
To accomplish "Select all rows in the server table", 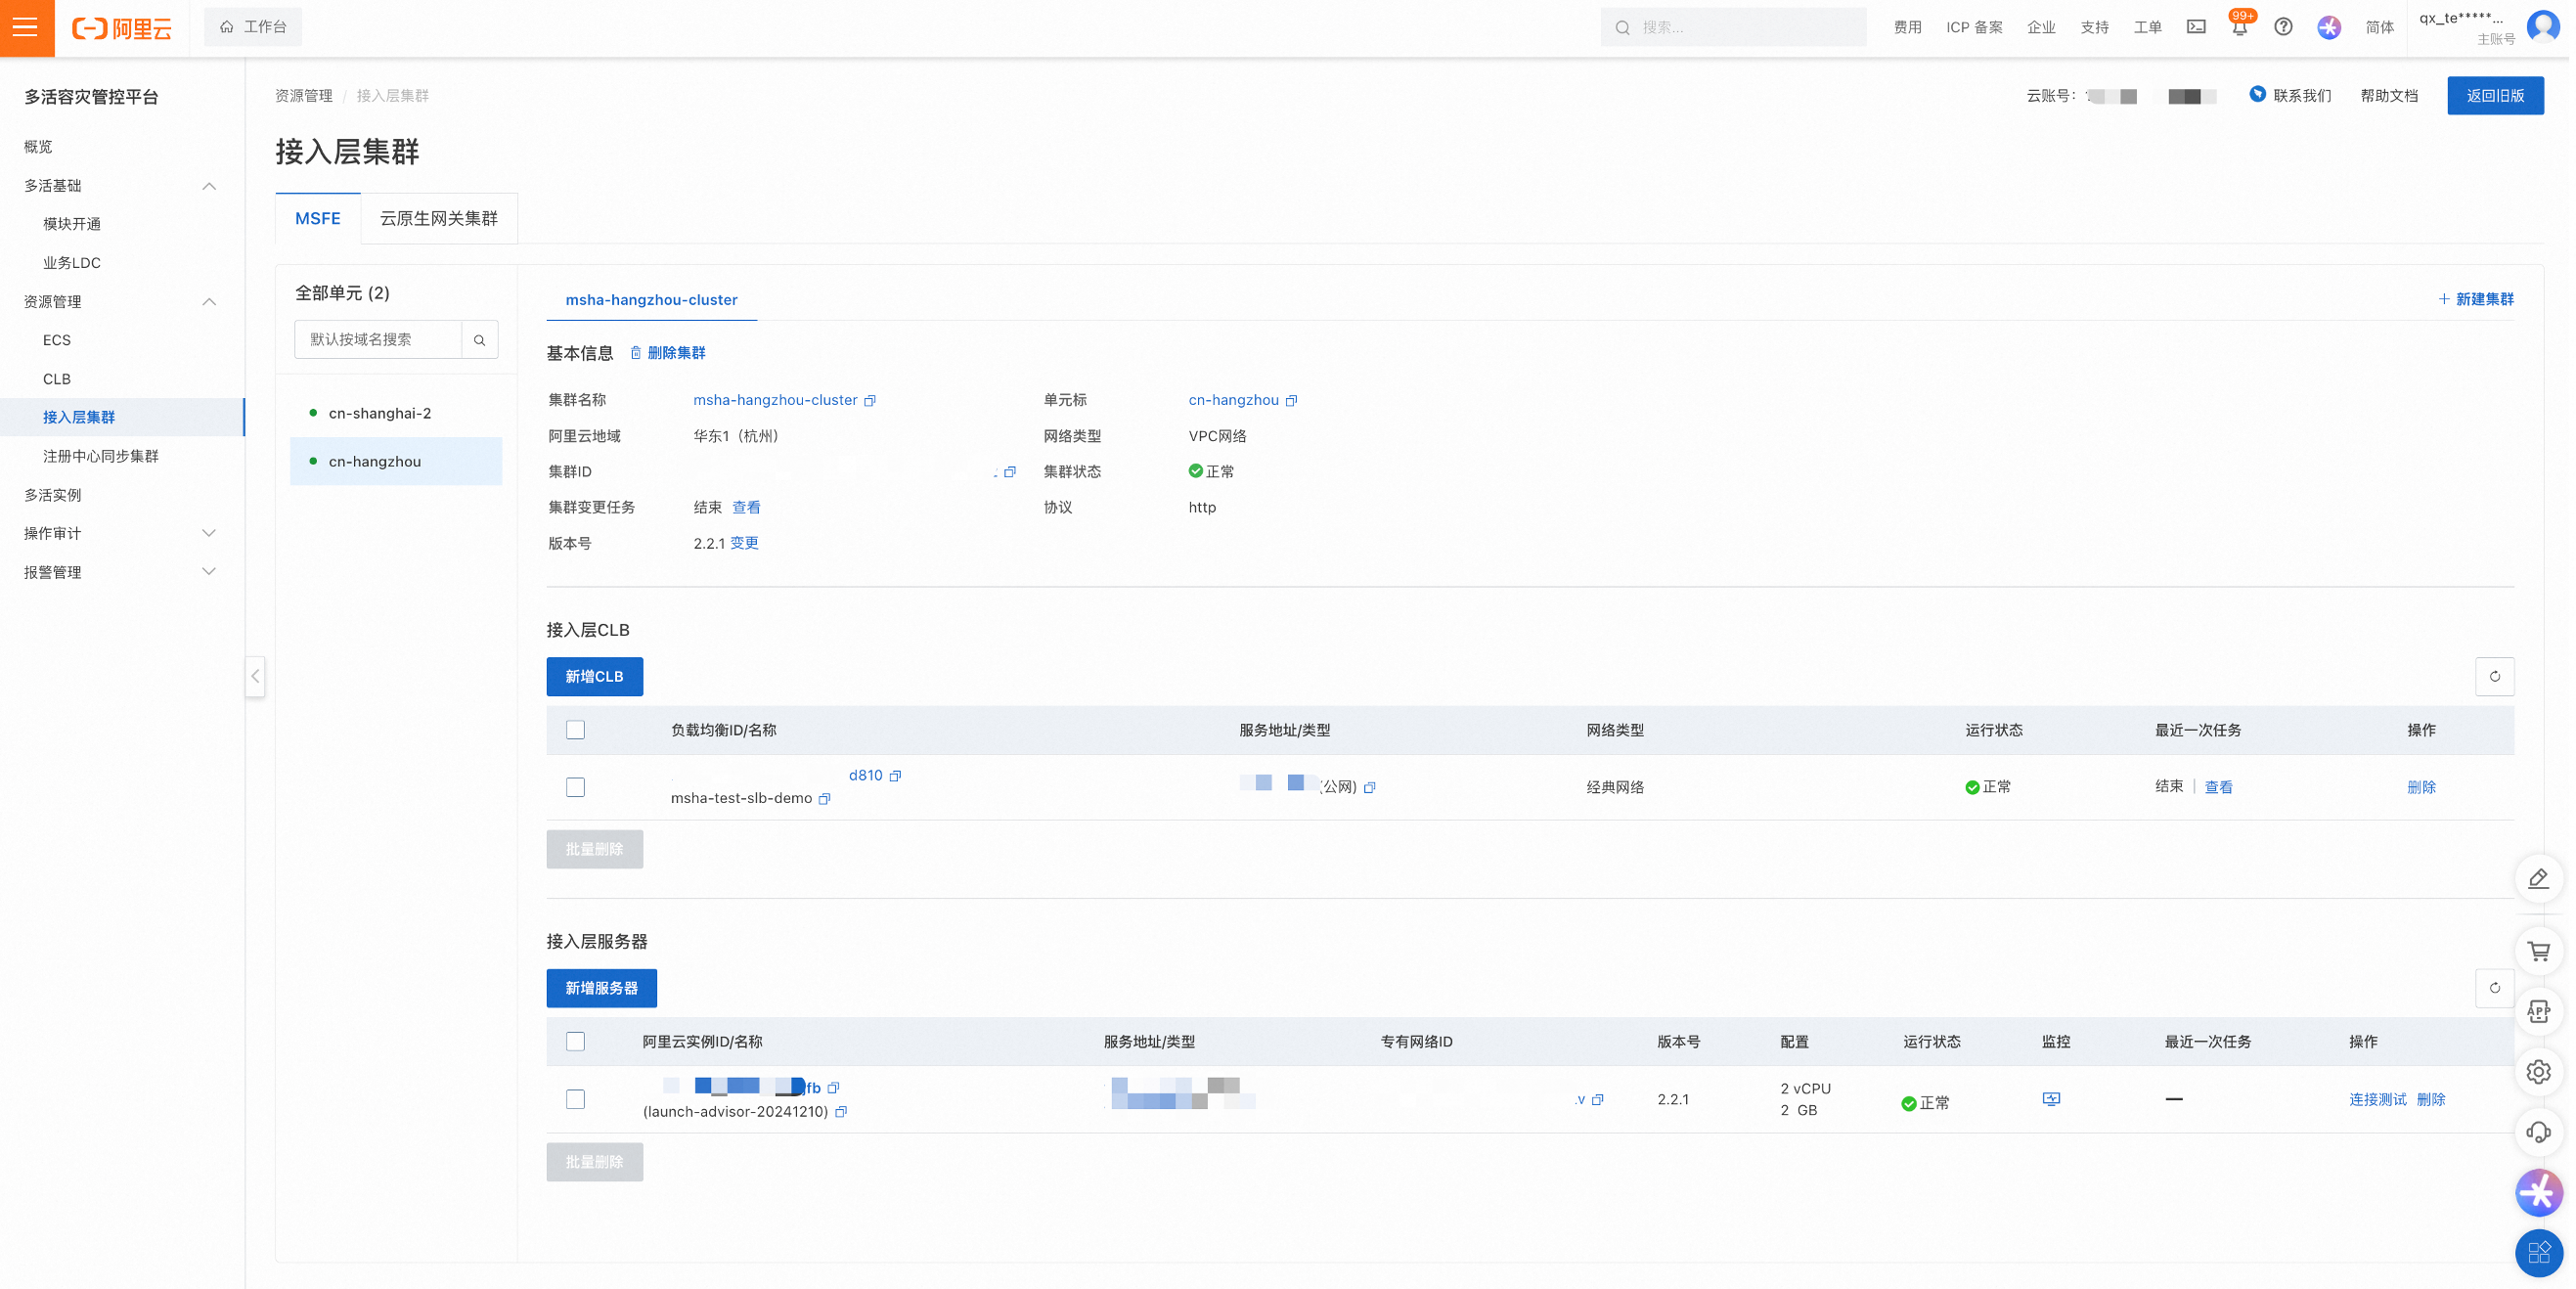I will [577, 1044].
